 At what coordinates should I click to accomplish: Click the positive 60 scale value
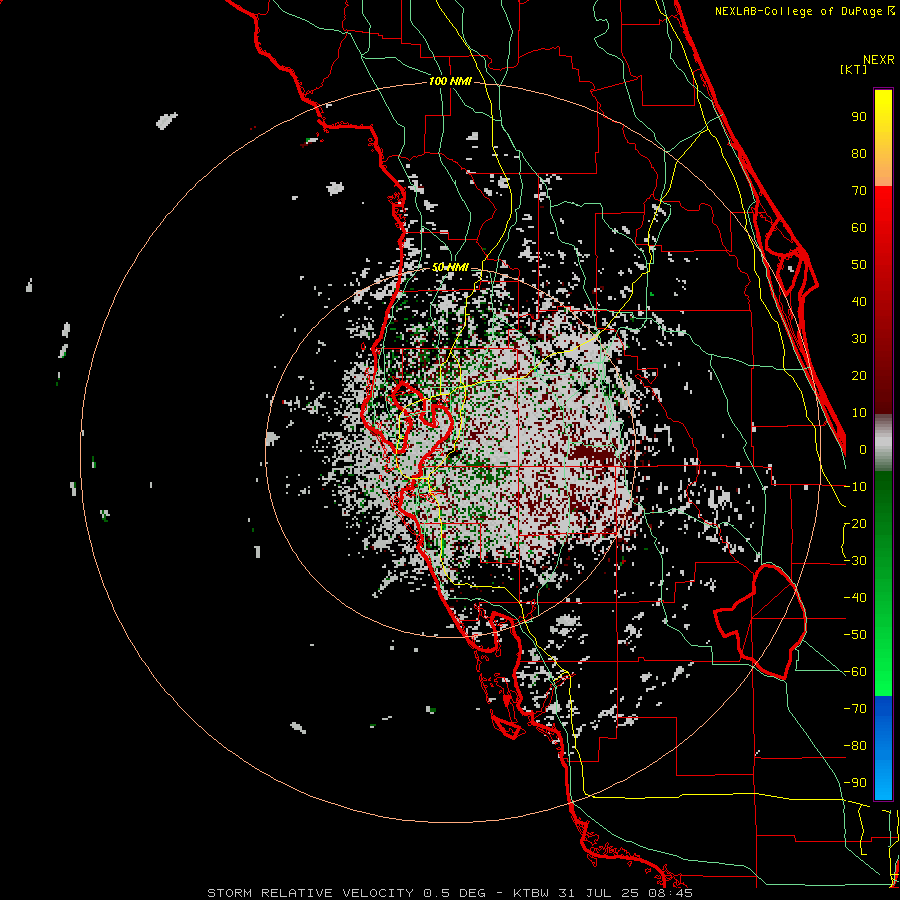(859, 228)
